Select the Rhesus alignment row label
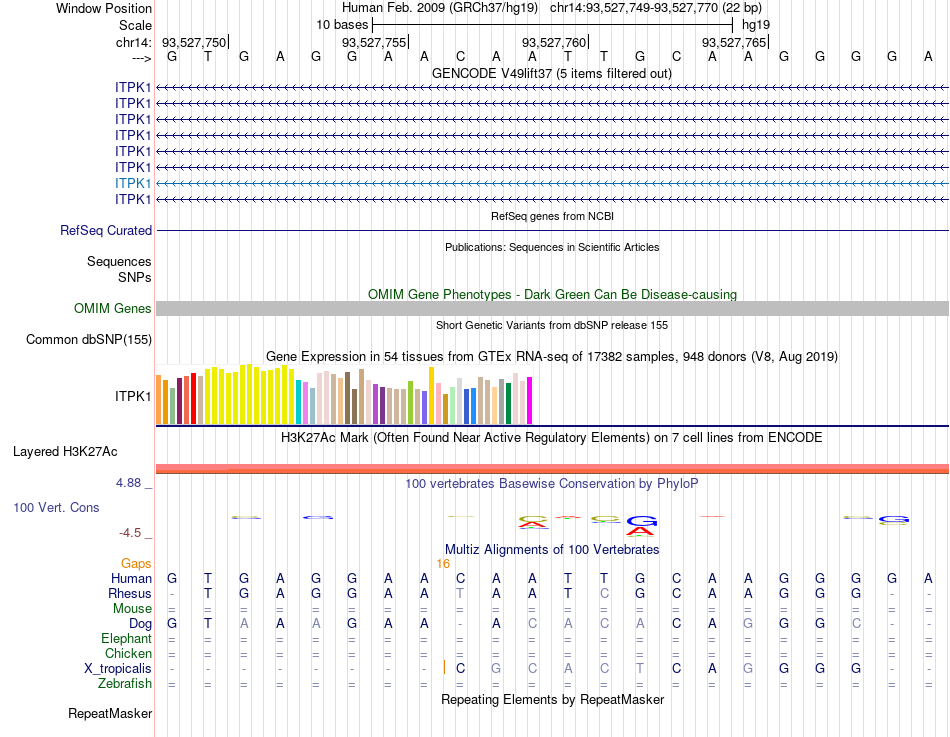950x737 pixels. point(130,593)
